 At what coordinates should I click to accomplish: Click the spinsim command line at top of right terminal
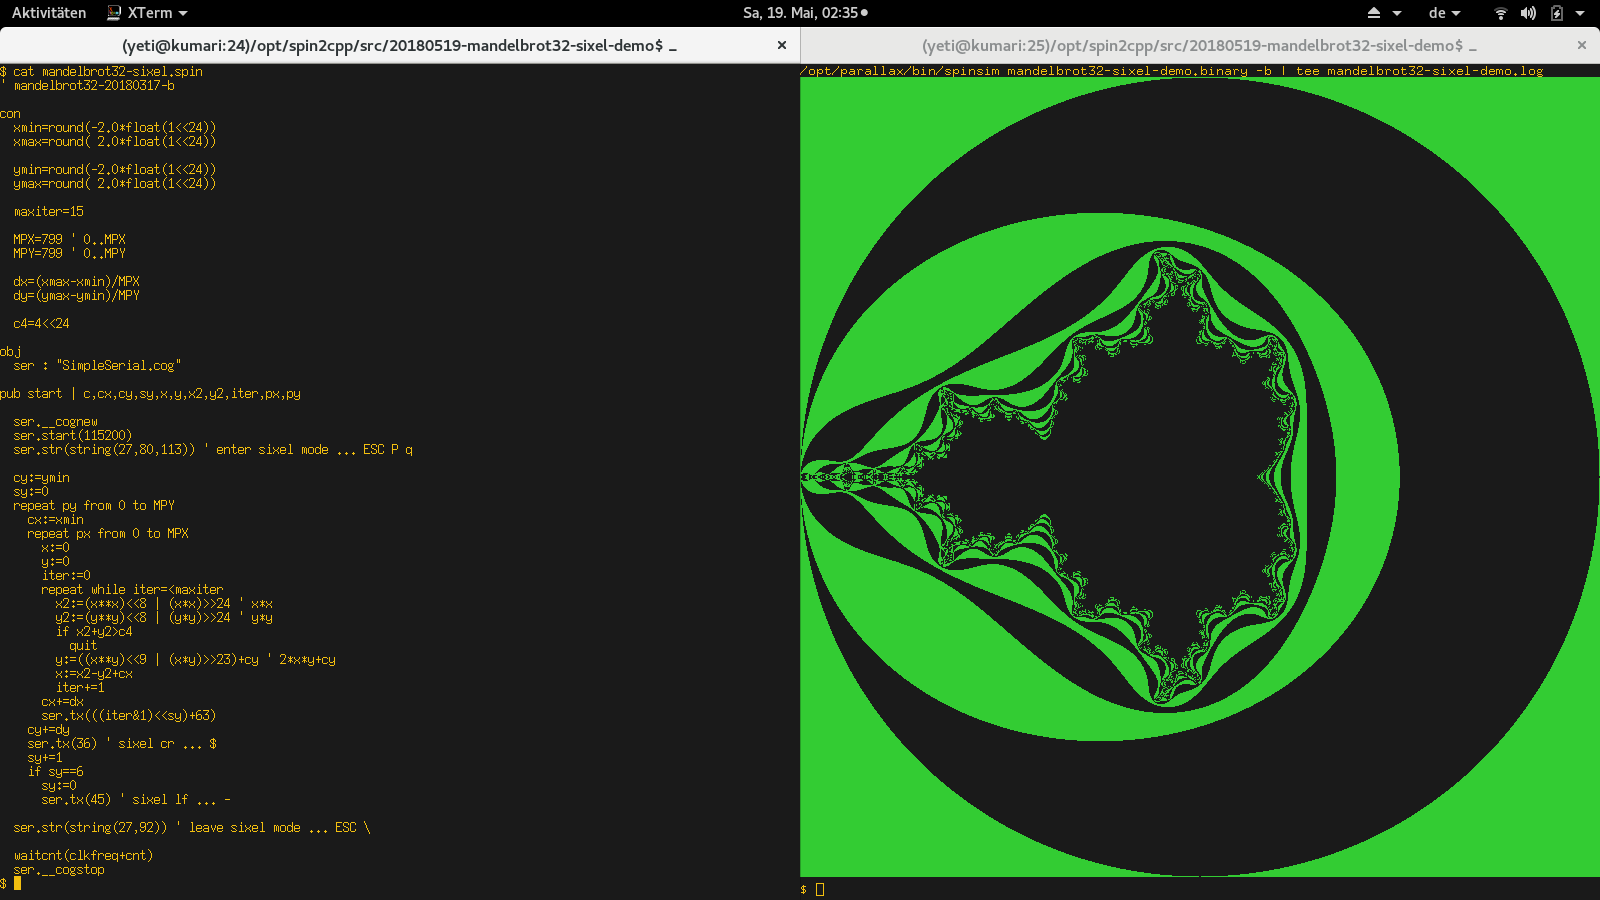click(x=1172, y=71)
